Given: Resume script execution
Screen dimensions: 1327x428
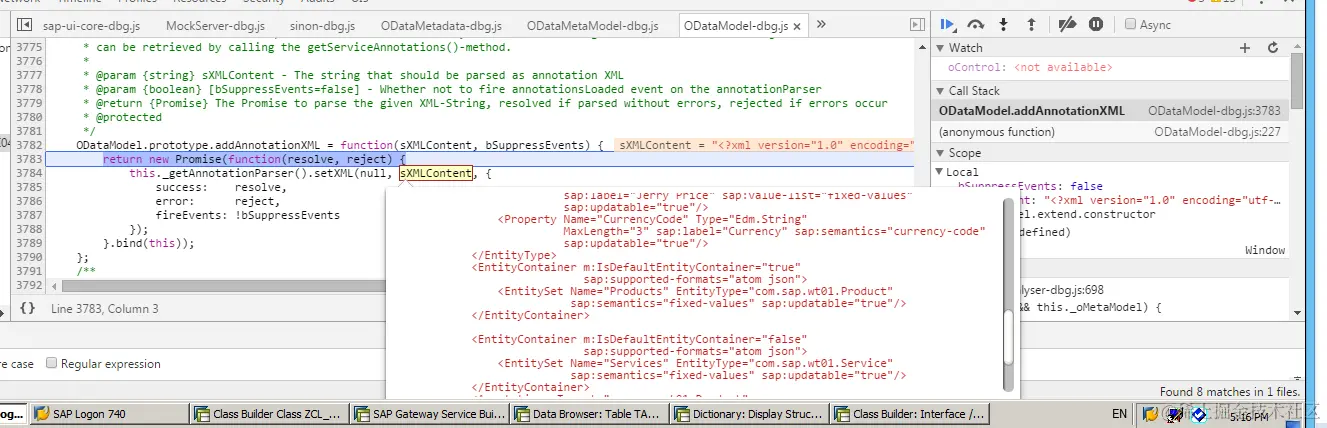Looking at the screenshot, I should point(948,24).
